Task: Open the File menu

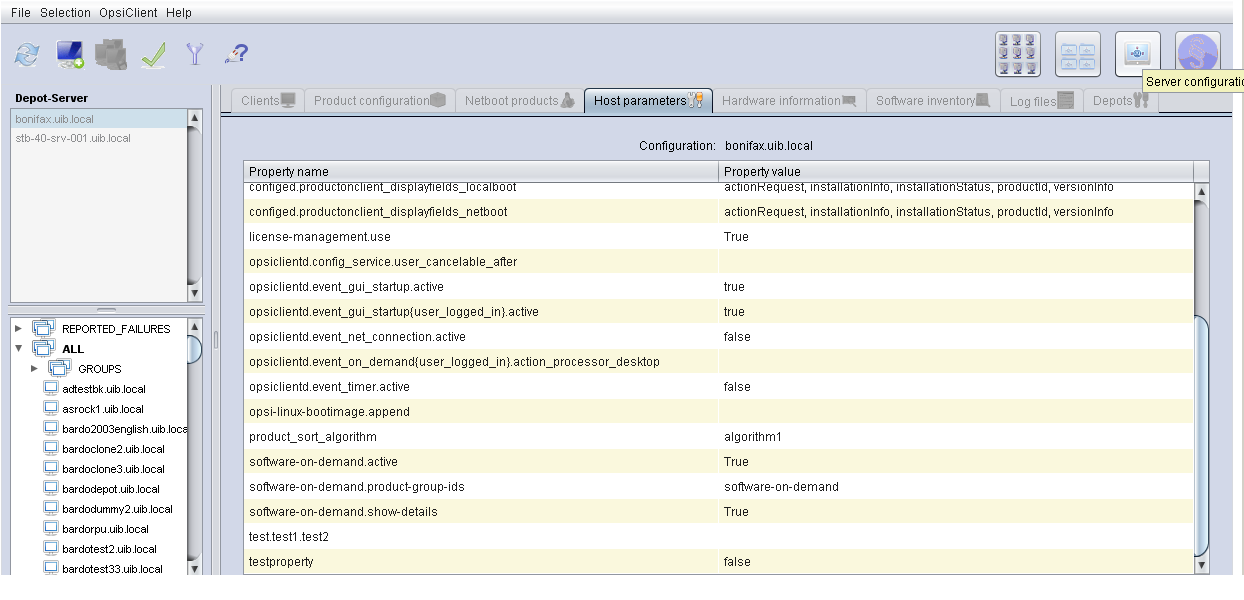Action: point(21,13)
